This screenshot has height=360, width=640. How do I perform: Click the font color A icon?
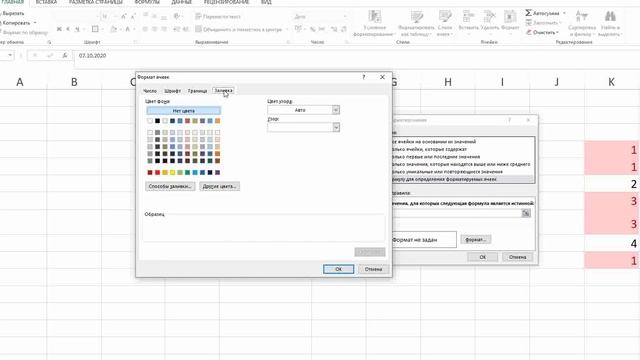[127, 29]
